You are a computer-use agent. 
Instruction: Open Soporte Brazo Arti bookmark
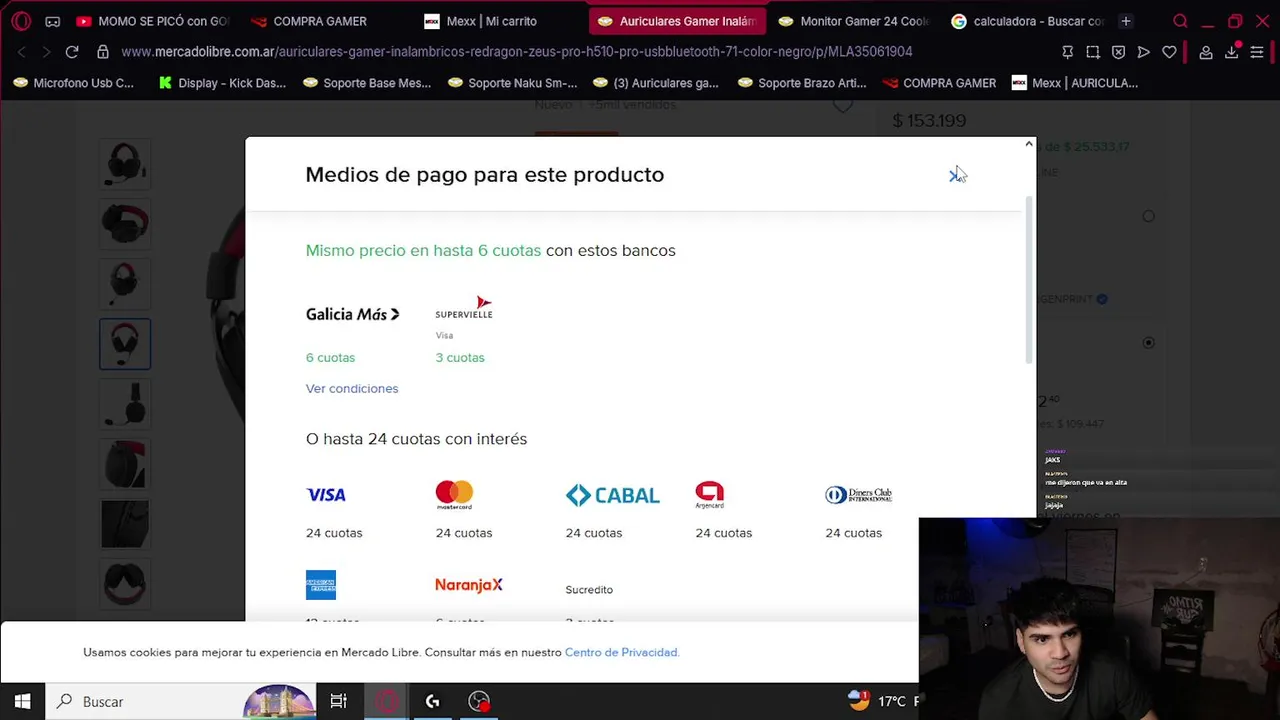[x=802, y=83]
